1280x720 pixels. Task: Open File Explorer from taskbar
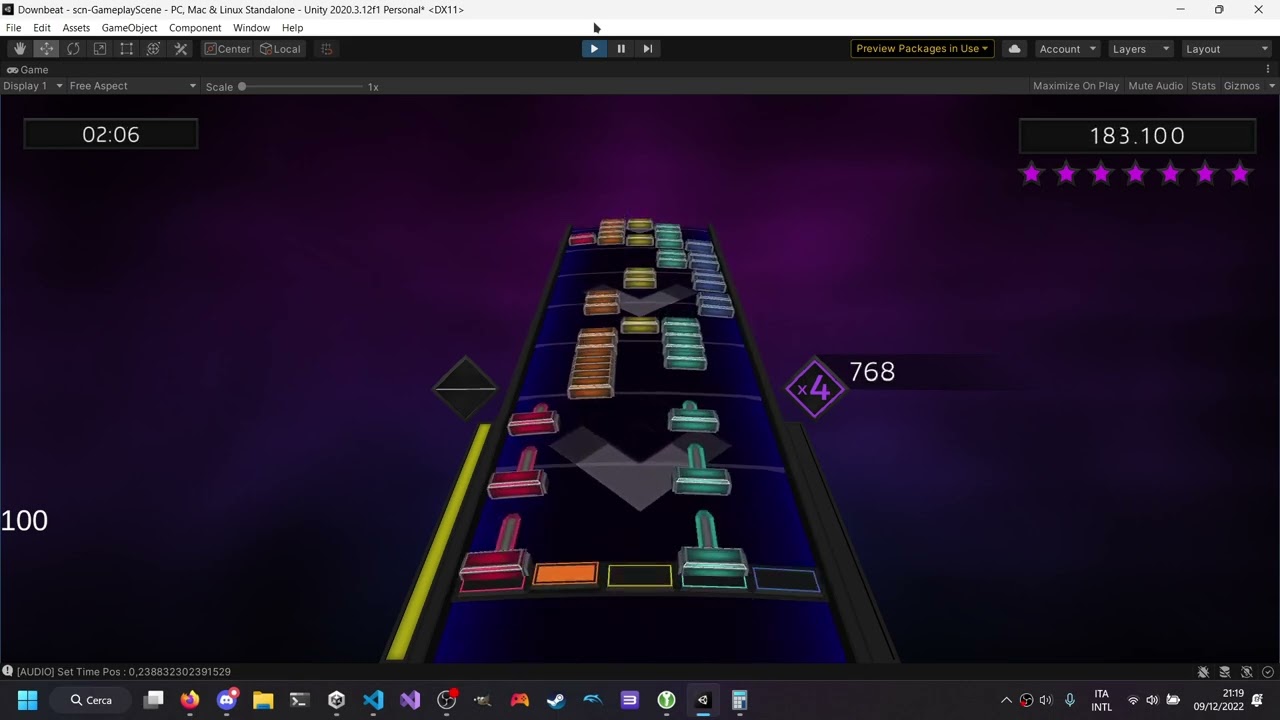pyautogui.click(x=263, y=700)
